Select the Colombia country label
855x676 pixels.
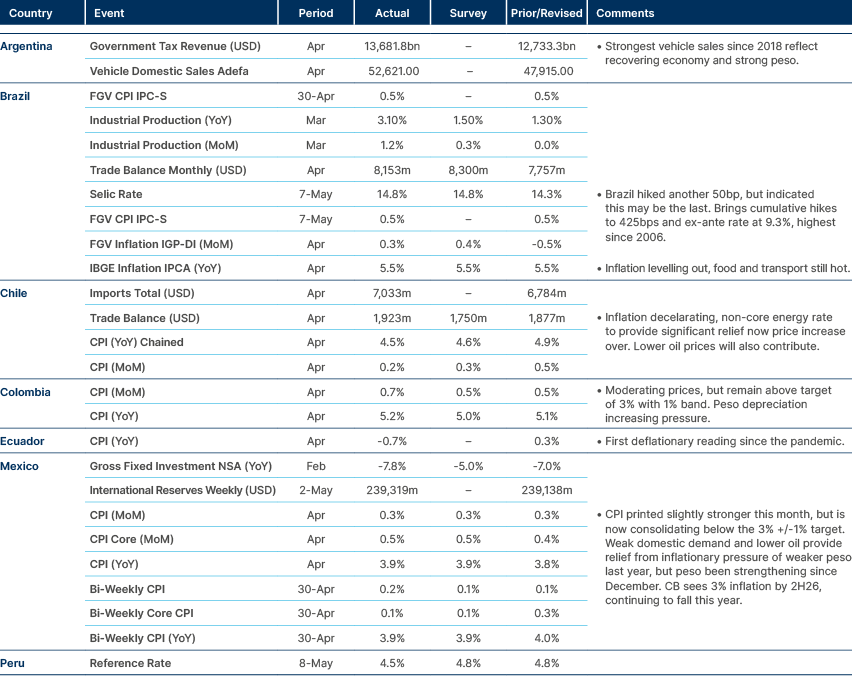[x=25, y=393]
